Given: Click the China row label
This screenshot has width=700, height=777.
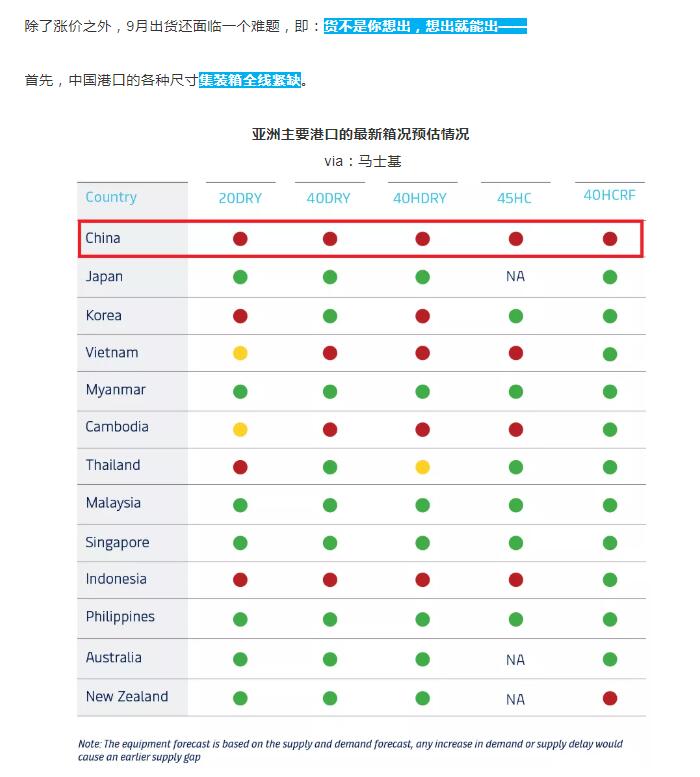Looking at the screenshot, I should [103, 238].
